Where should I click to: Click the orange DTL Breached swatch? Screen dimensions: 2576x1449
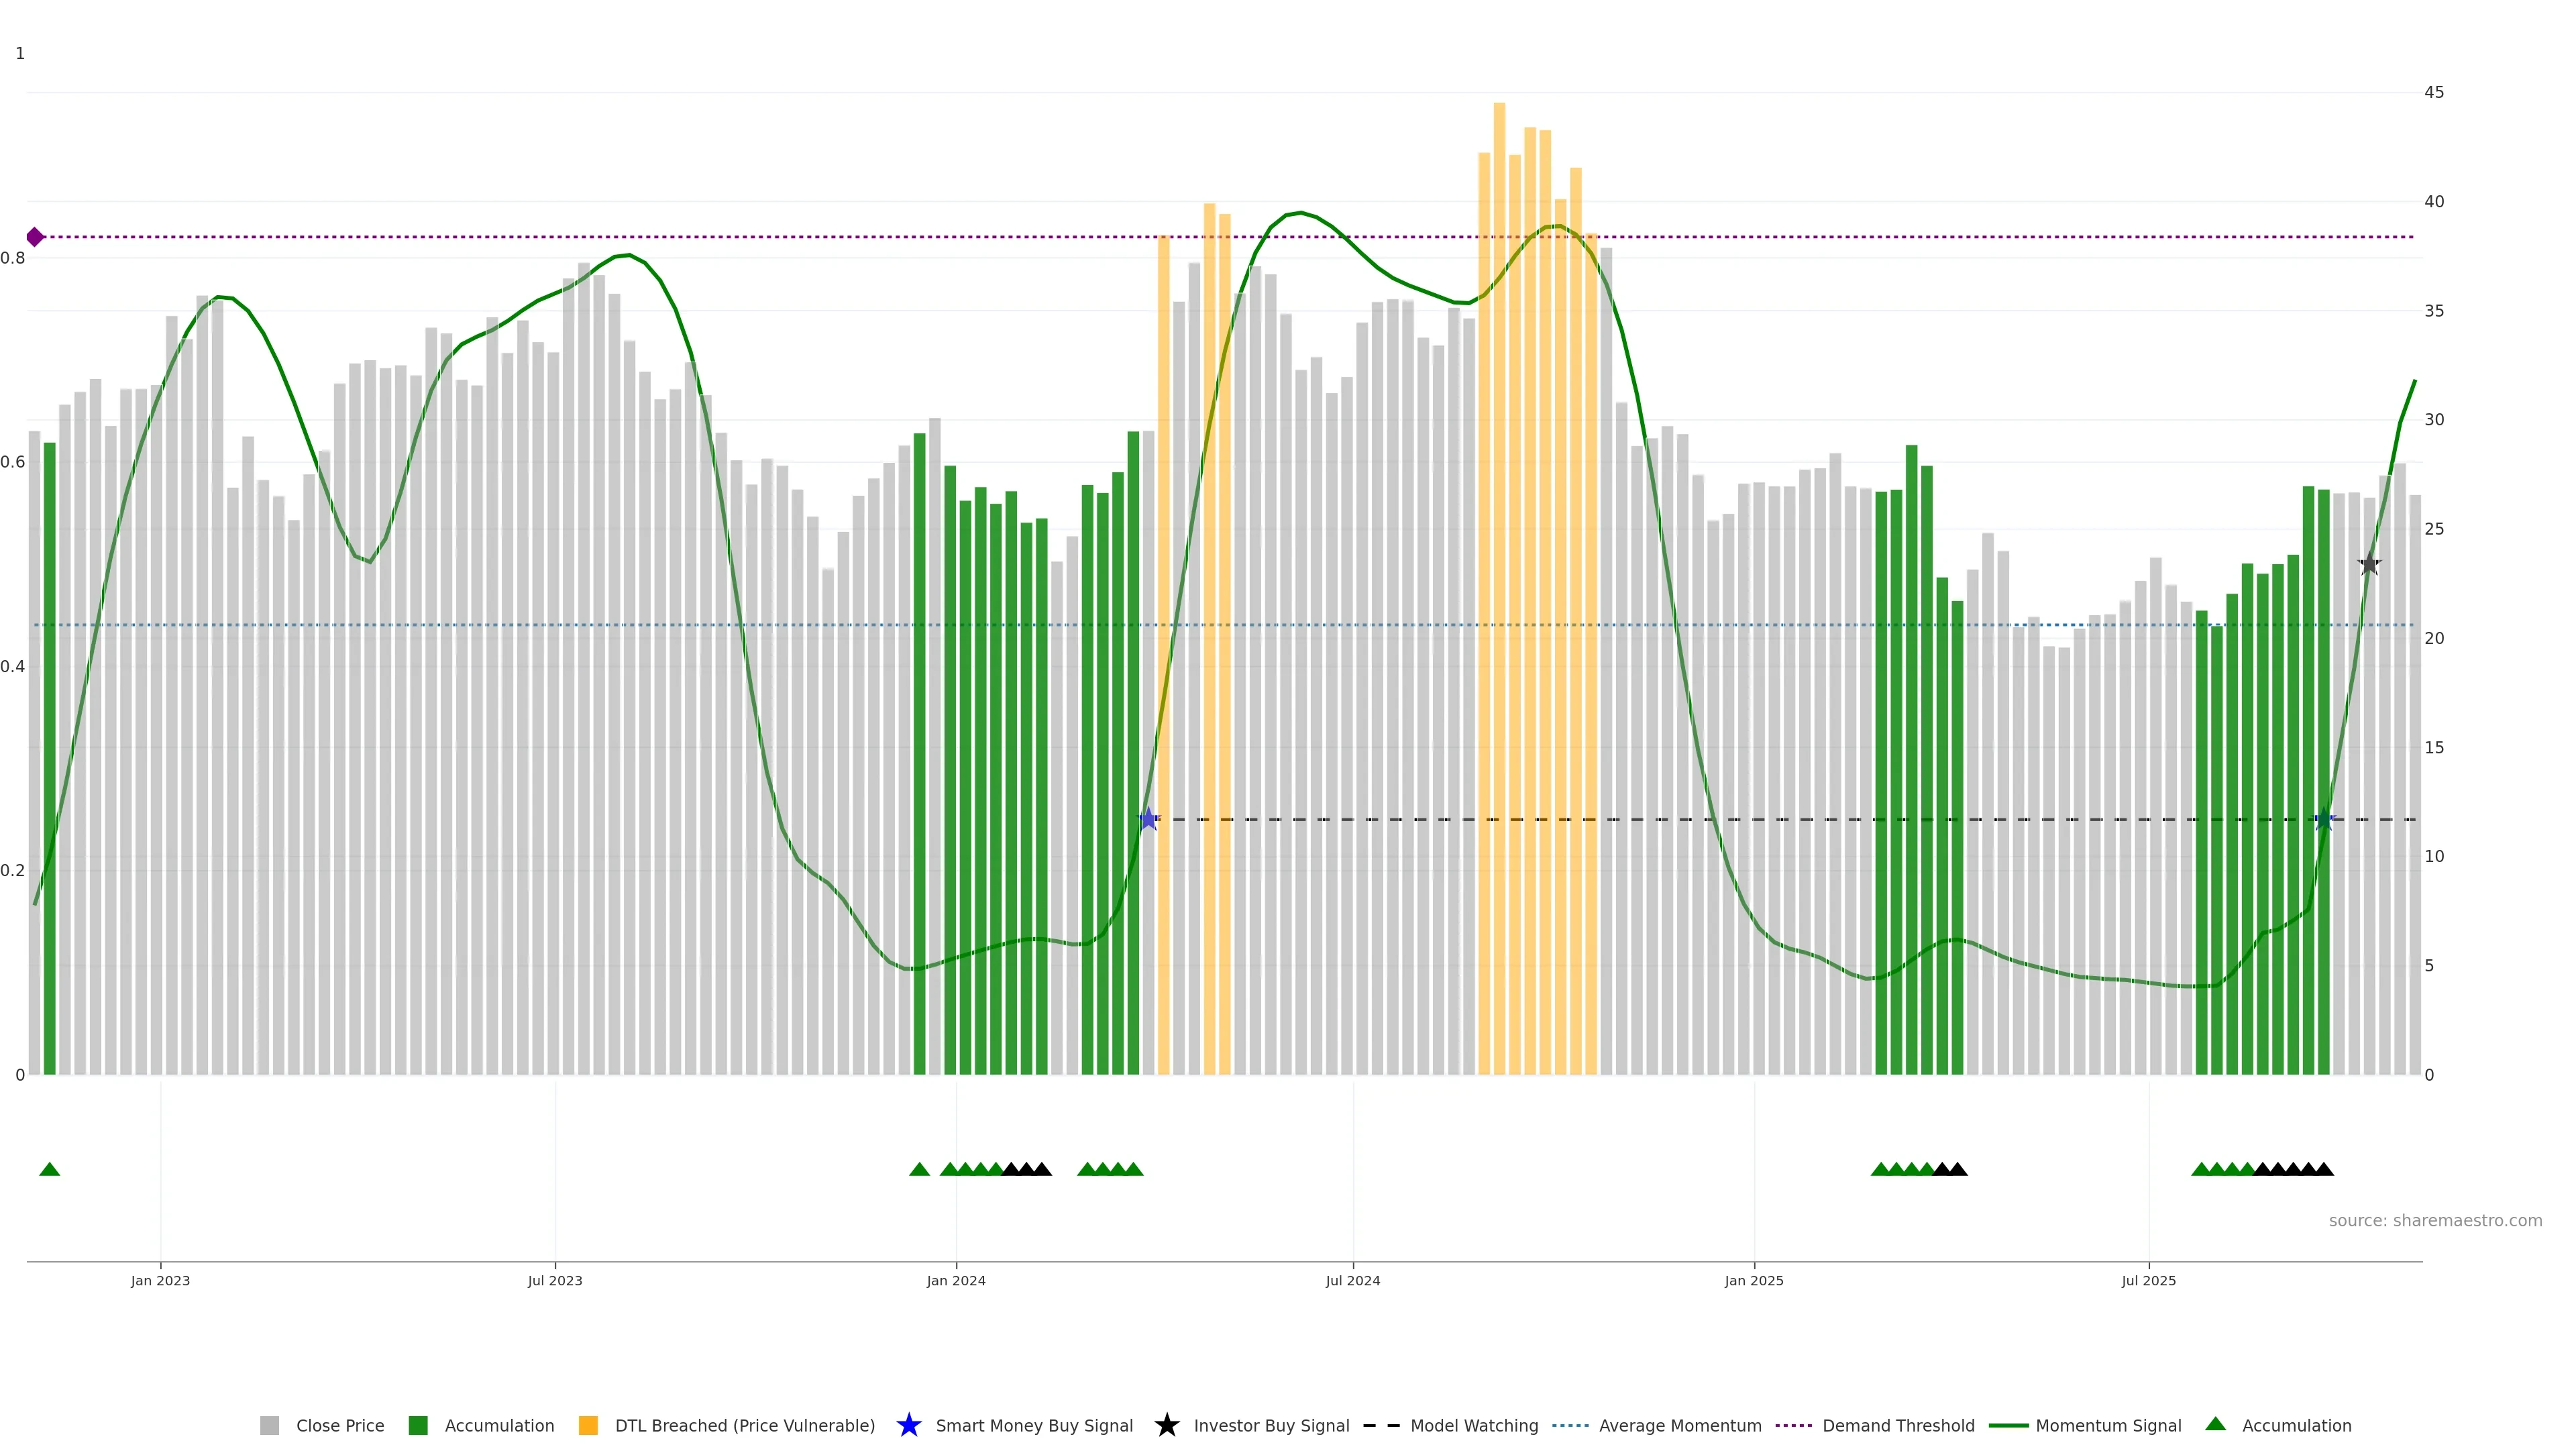tap(588, 1426)
